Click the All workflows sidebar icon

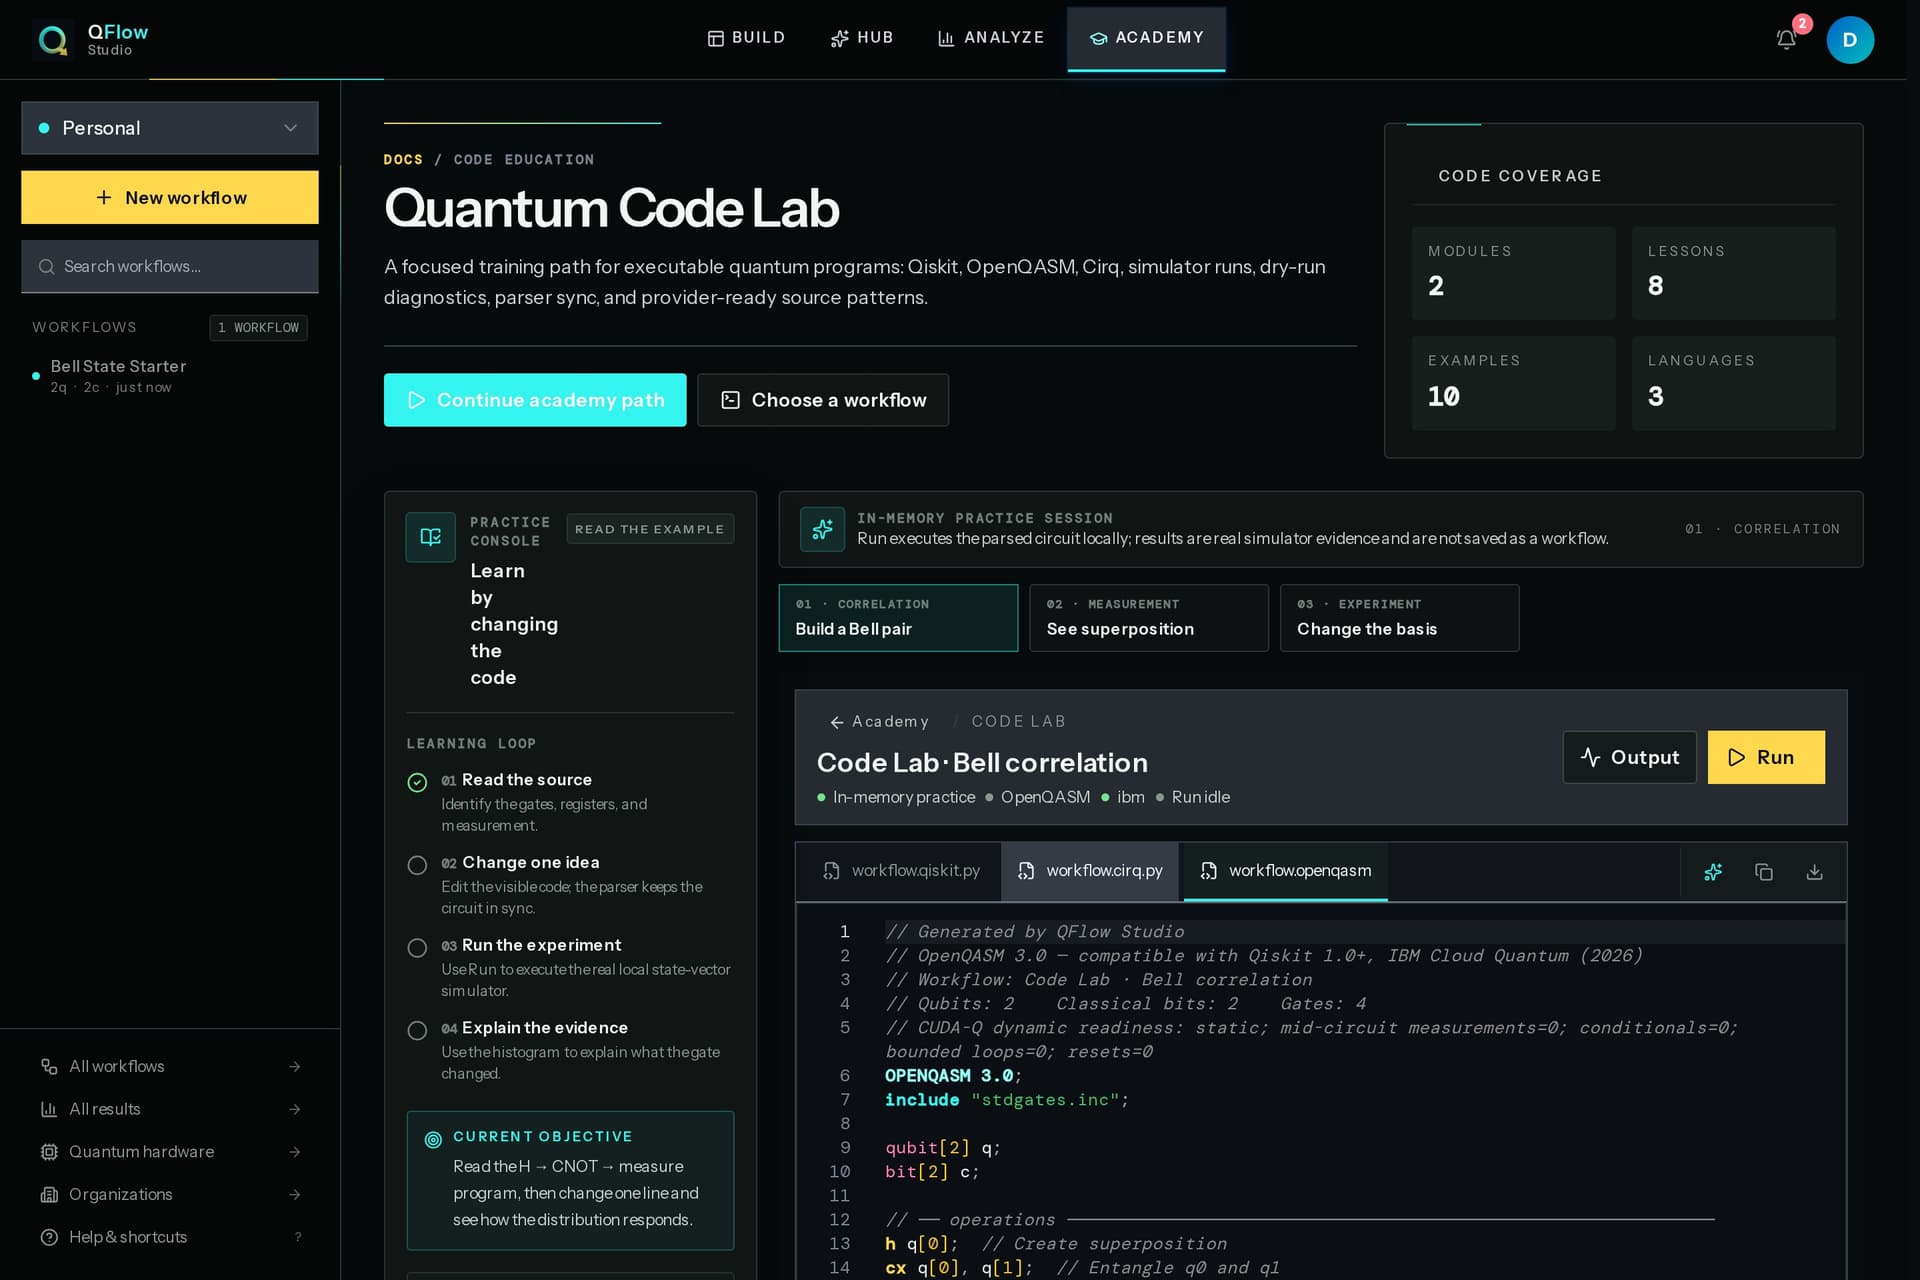tap(49, 1067)
